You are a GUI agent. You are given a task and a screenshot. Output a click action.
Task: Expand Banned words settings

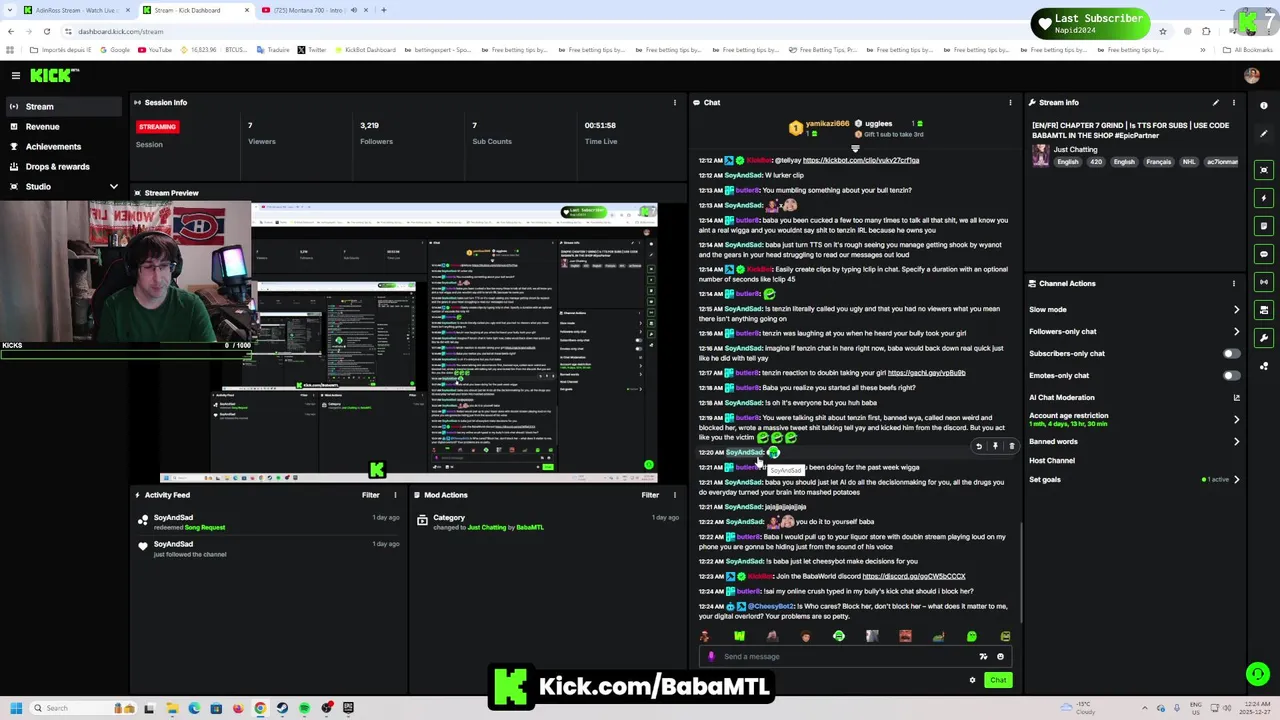(x=1236, y=441)
